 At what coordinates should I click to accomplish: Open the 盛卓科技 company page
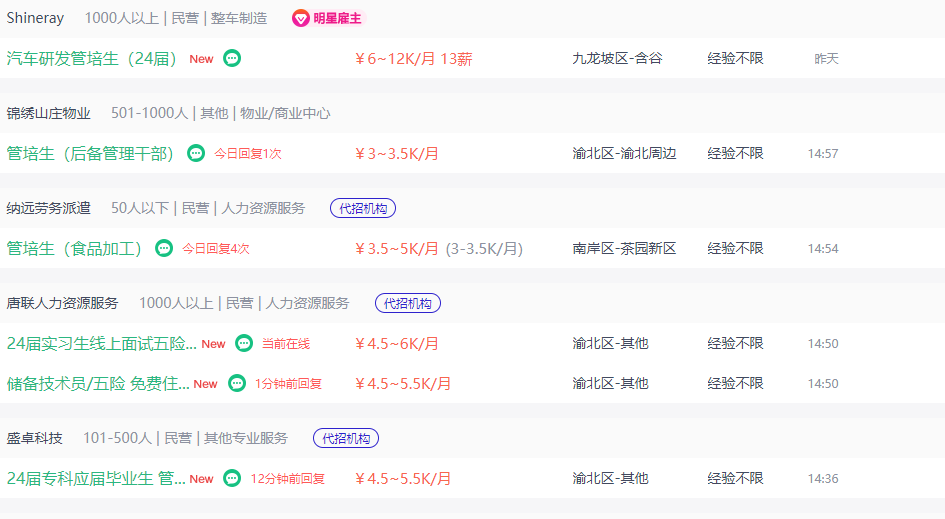[34, 438]
